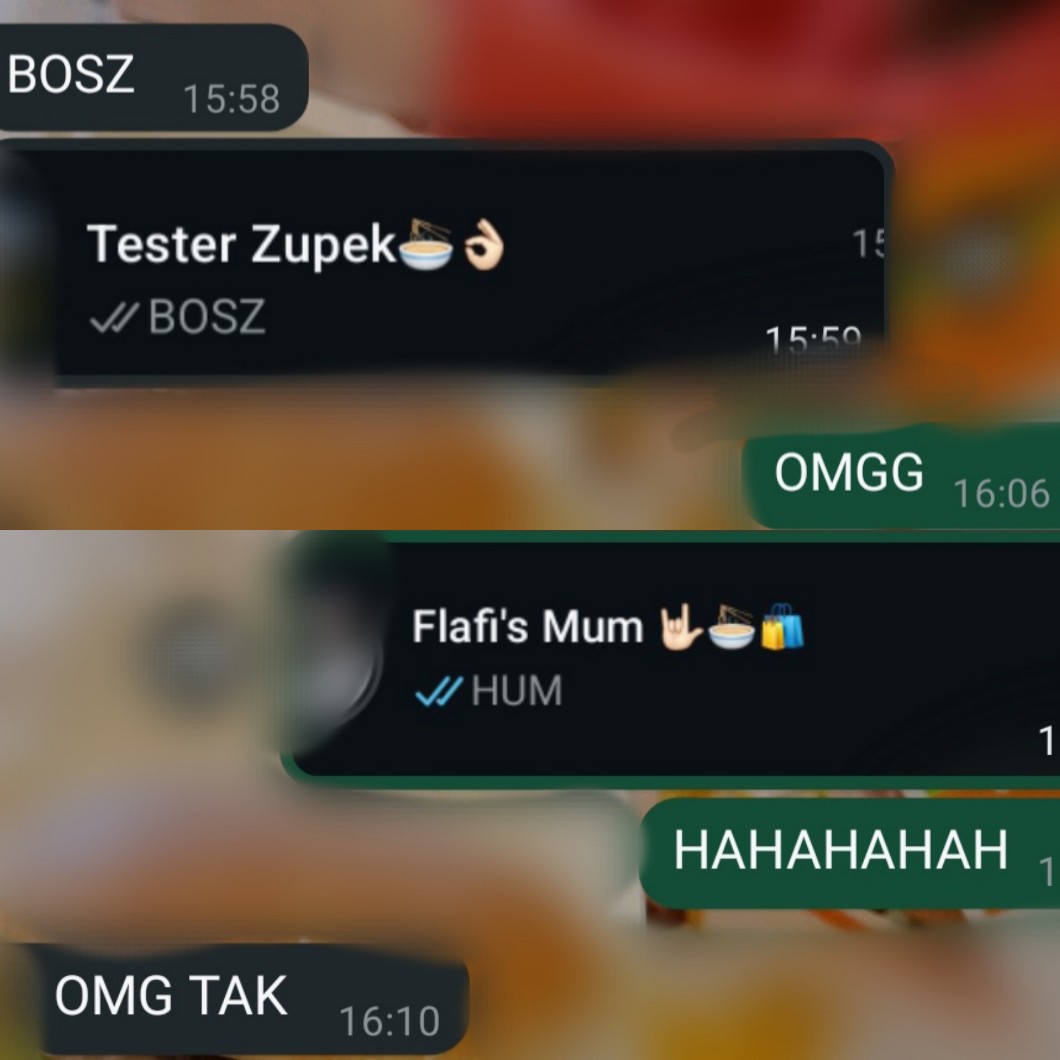This screenshot has height=1060, width=1060.
Task: Click the noodle bowl emoji beside Tester Zupek
Action: [x=425, y=245]
